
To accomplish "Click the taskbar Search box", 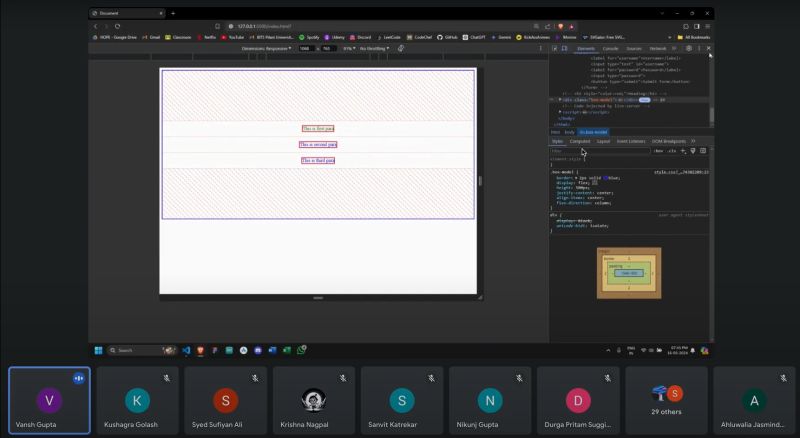I will [141, 350].
